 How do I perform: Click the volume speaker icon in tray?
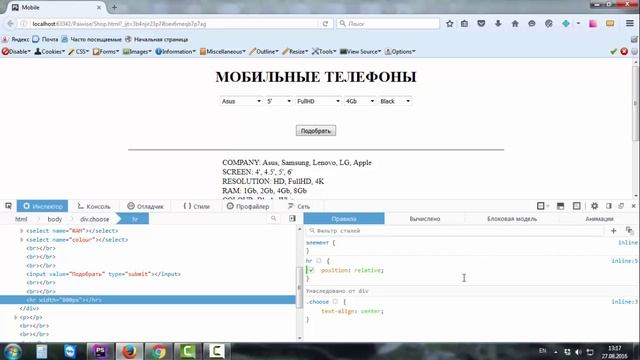pyautogui.click(x=578, y=352)
